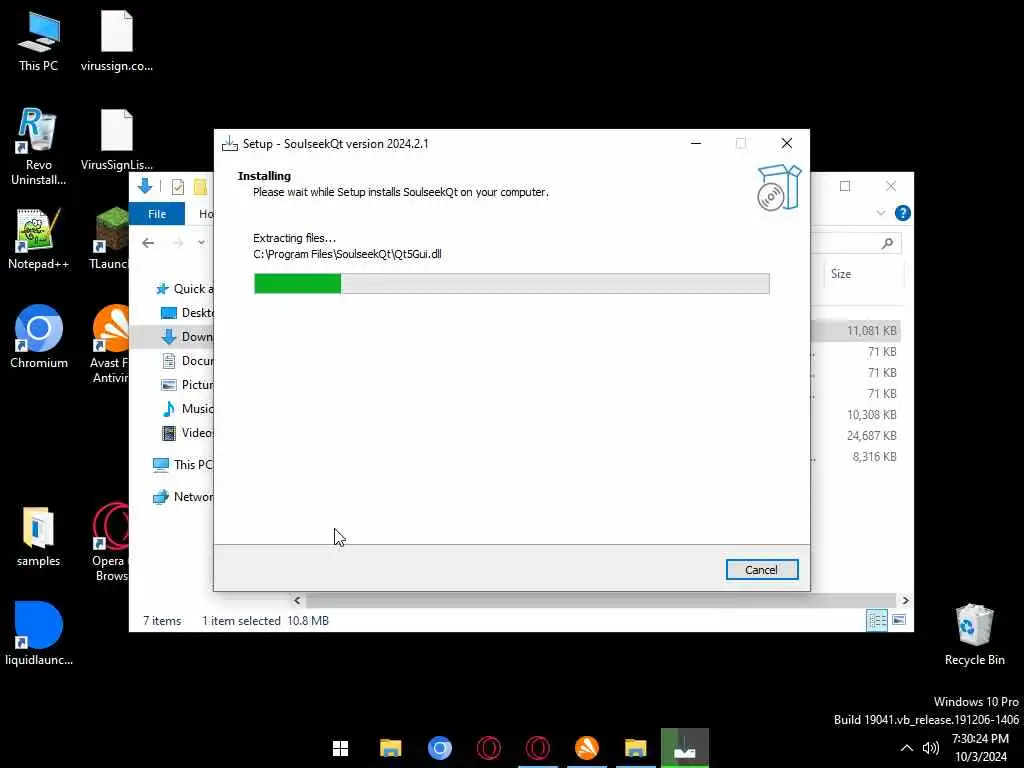1024x768 pixels.
Task: Open This PC desktop icon
Action: [38, 42]
